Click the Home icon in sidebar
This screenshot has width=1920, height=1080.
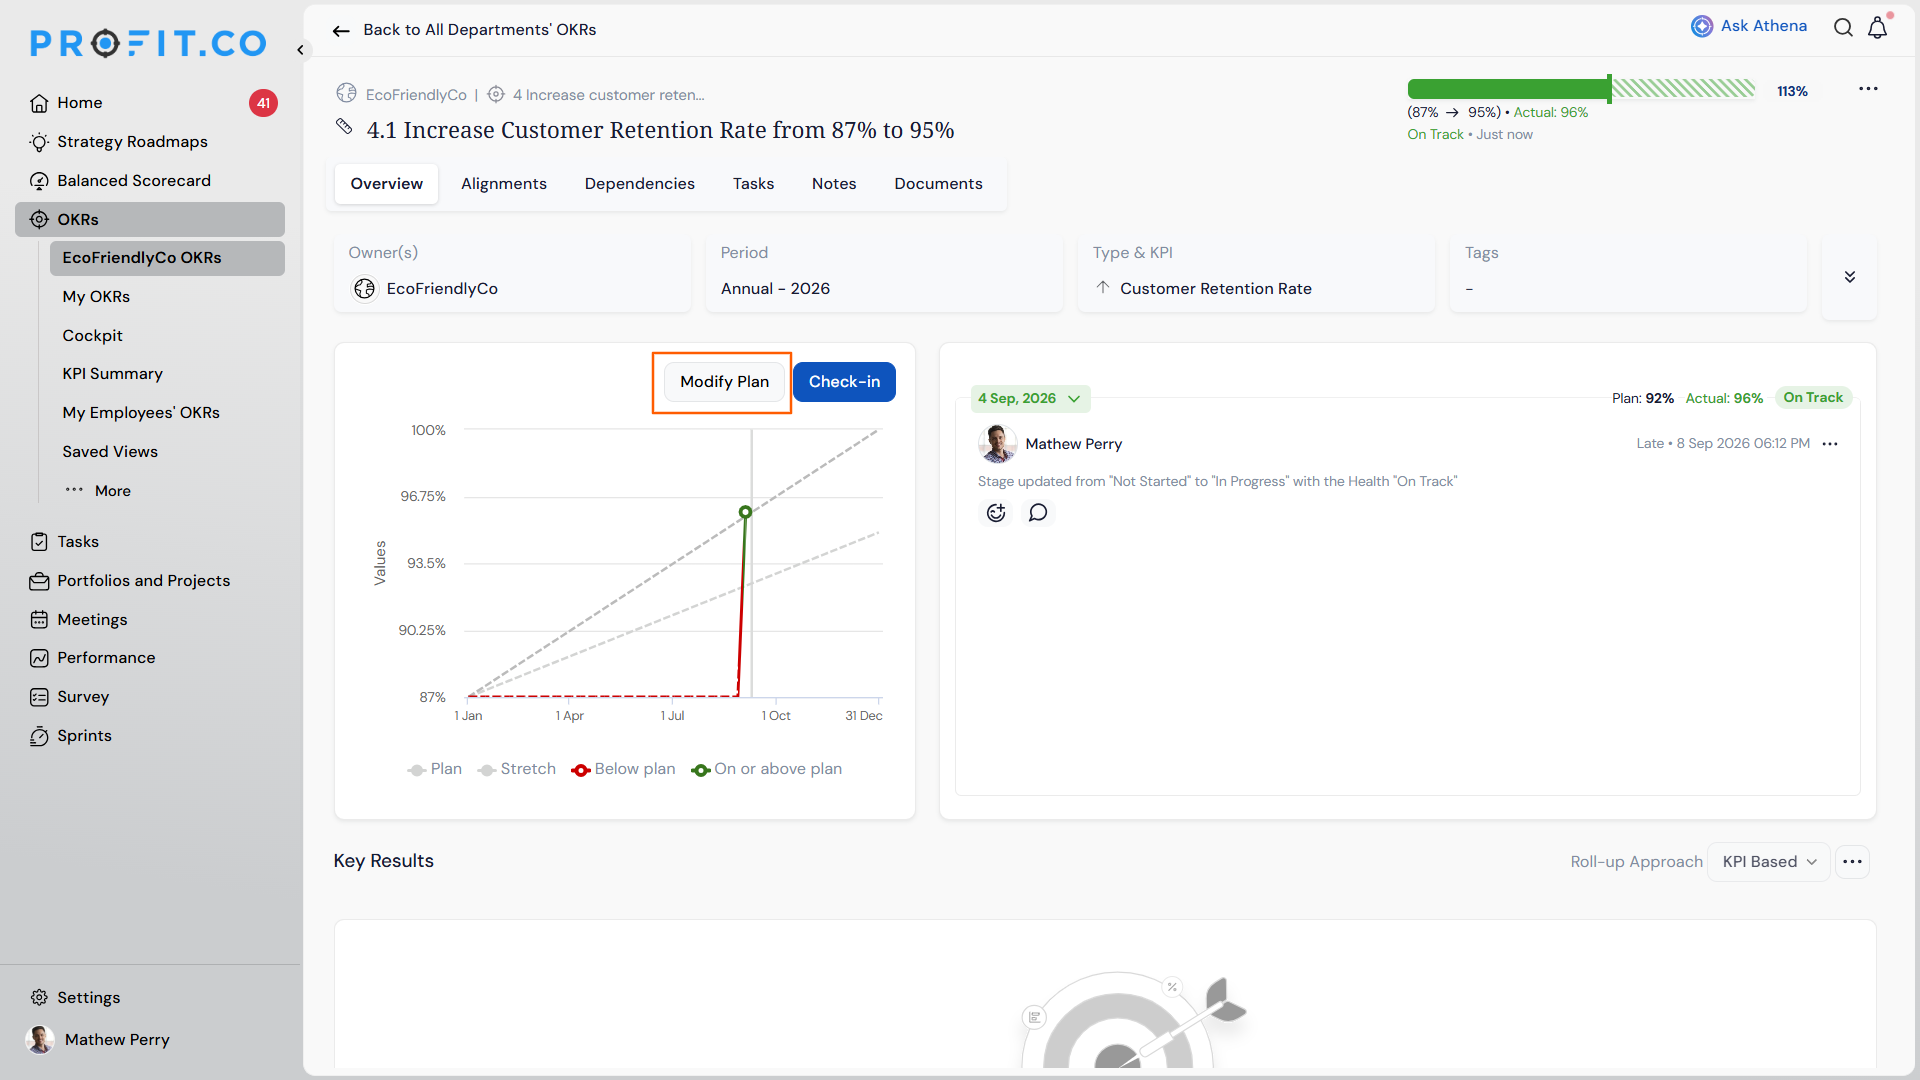39,103
